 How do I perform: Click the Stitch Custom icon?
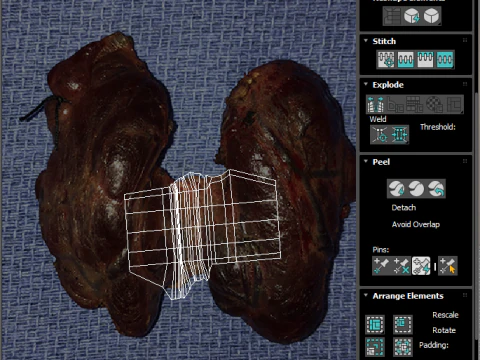tap(445, 59)
